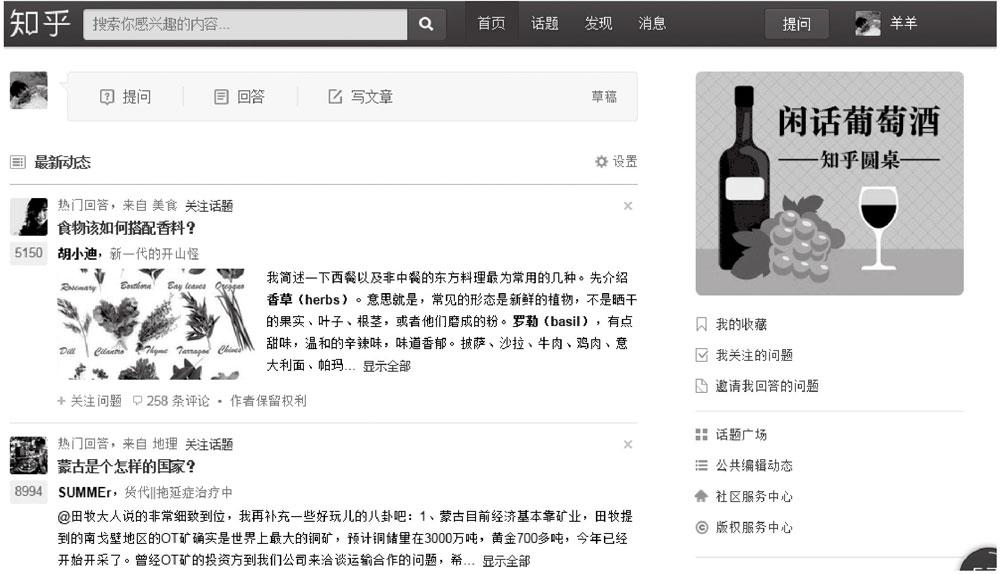Open 社区服务中心 house icon
1000x574 pixels.
[x=702, y=496]
